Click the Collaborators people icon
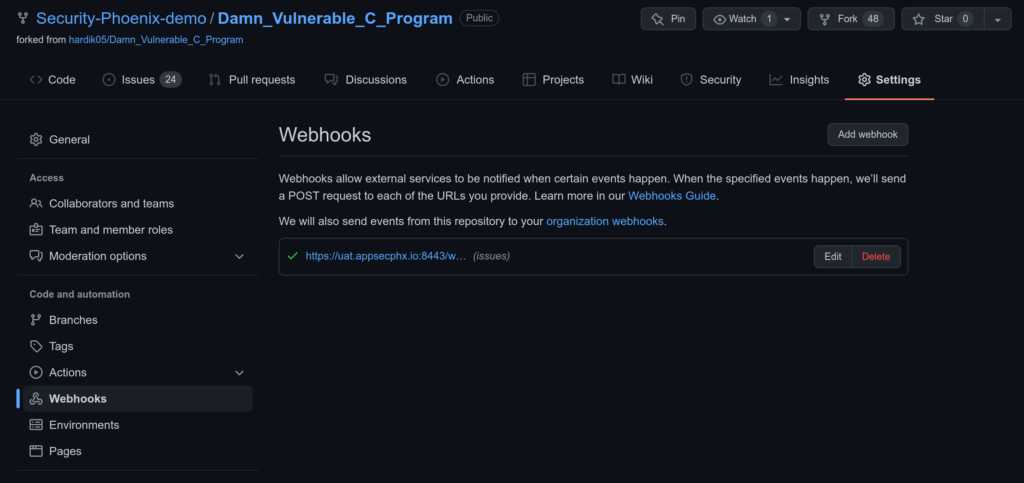This screenshot has height=483, width=1024. [x=36, y=204]
